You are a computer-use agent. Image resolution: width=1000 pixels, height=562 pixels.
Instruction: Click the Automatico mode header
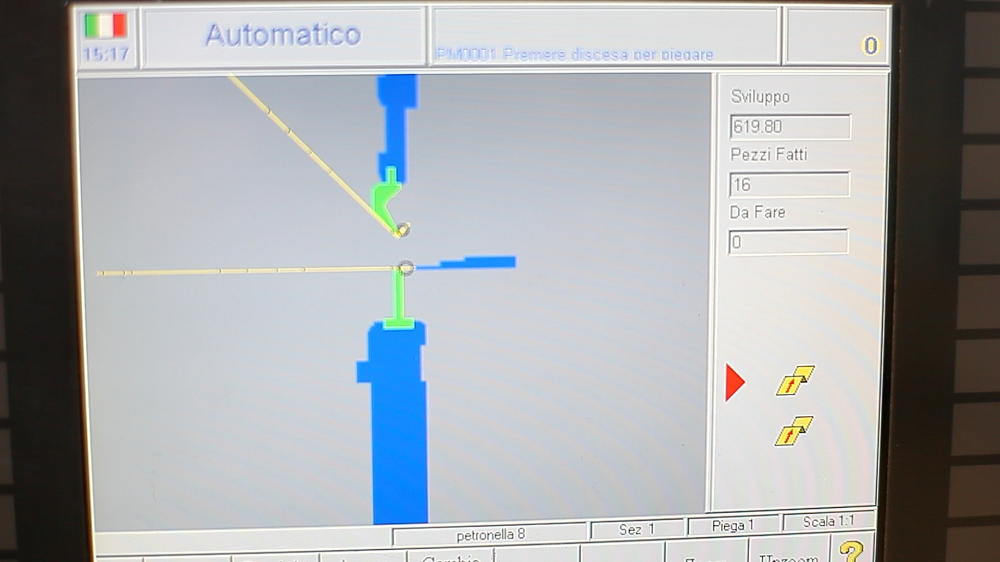(283, 35)
